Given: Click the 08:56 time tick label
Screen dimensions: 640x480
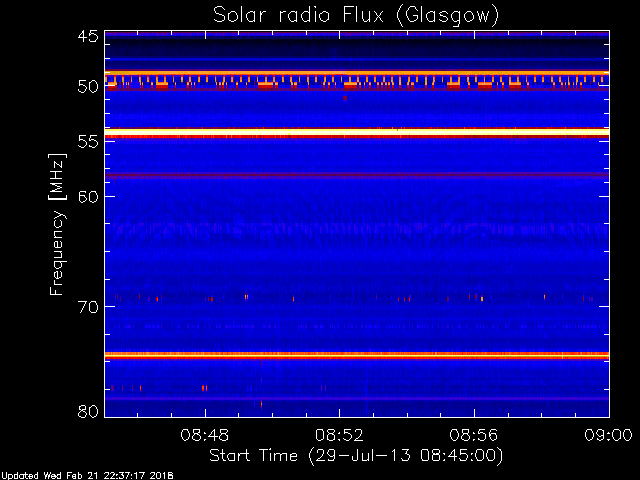Looking at the screenshot, I should point(474,435).
